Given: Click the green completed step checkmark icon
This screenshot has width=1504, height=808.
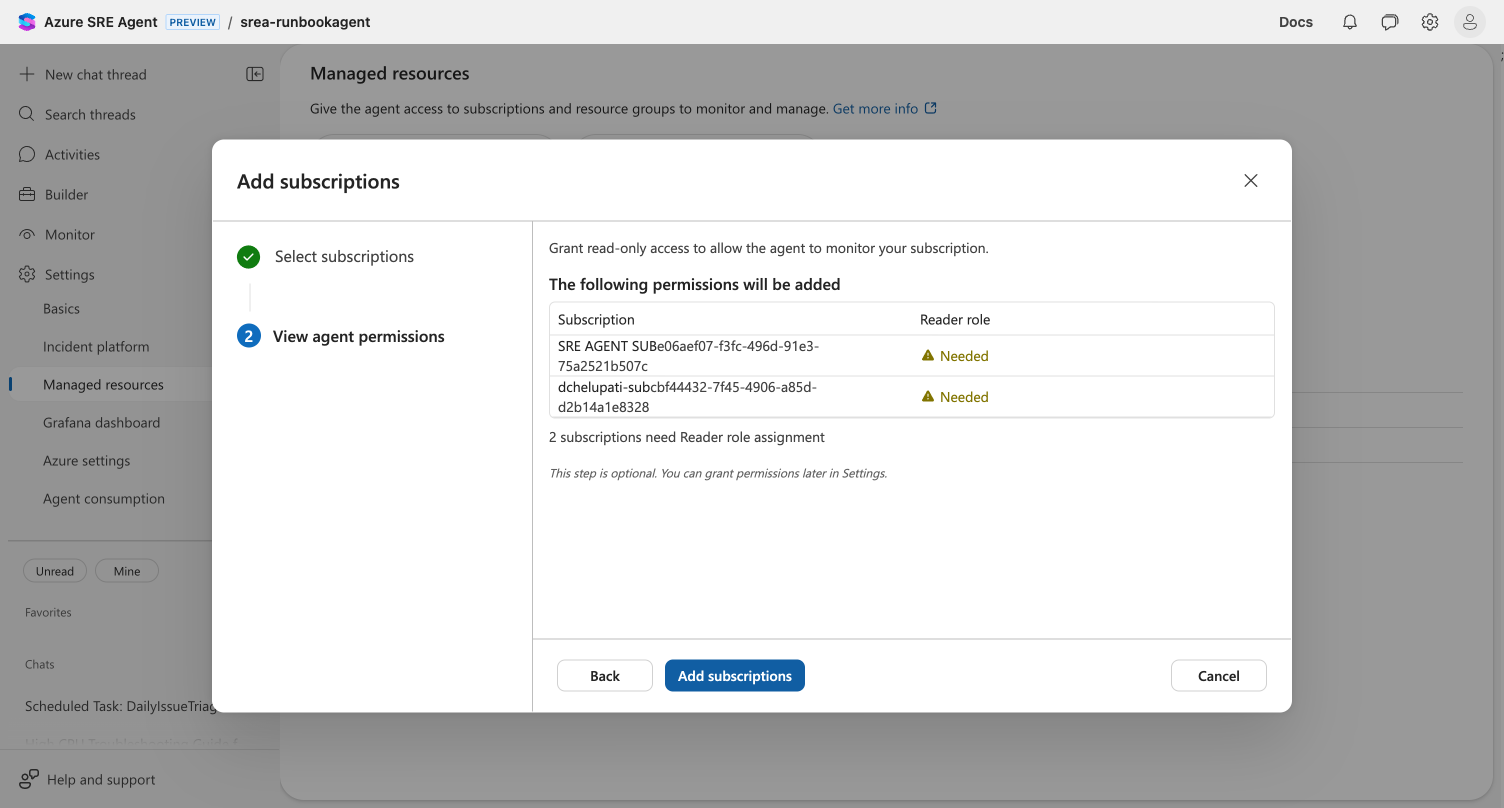Looking at the screenshot, I should click(x=248, y=257).
